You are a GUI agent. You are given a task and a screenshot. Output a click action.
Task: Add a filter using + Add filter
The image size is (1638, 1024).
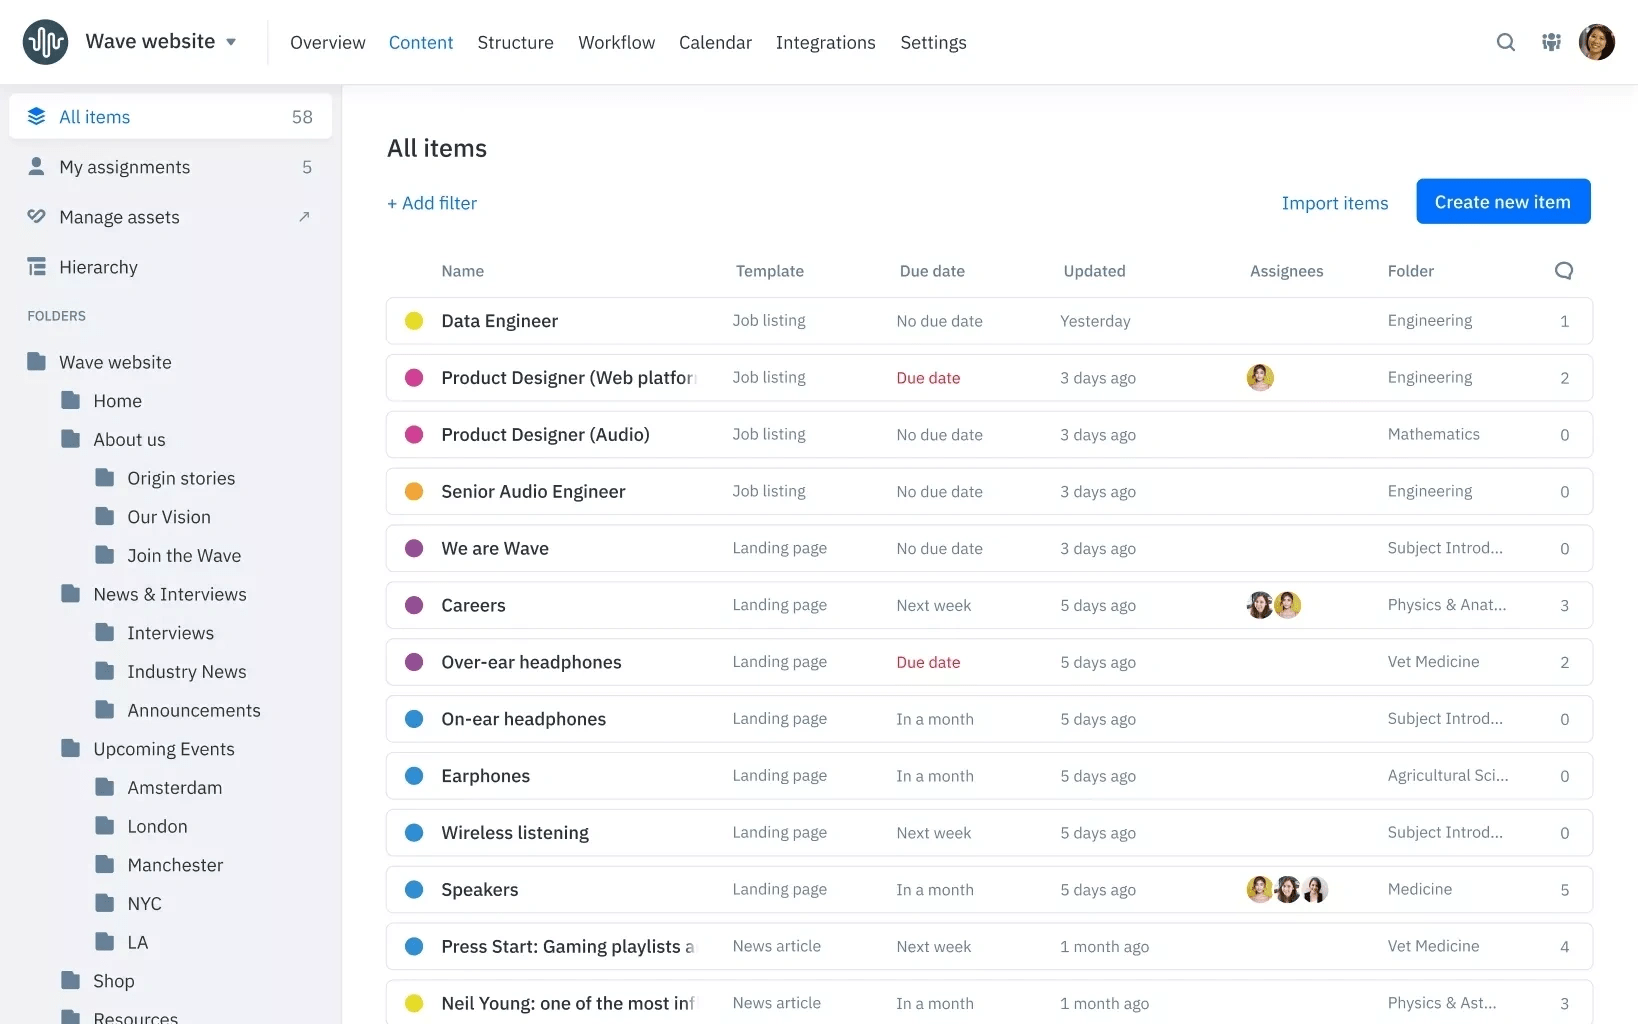coord(432,203)
